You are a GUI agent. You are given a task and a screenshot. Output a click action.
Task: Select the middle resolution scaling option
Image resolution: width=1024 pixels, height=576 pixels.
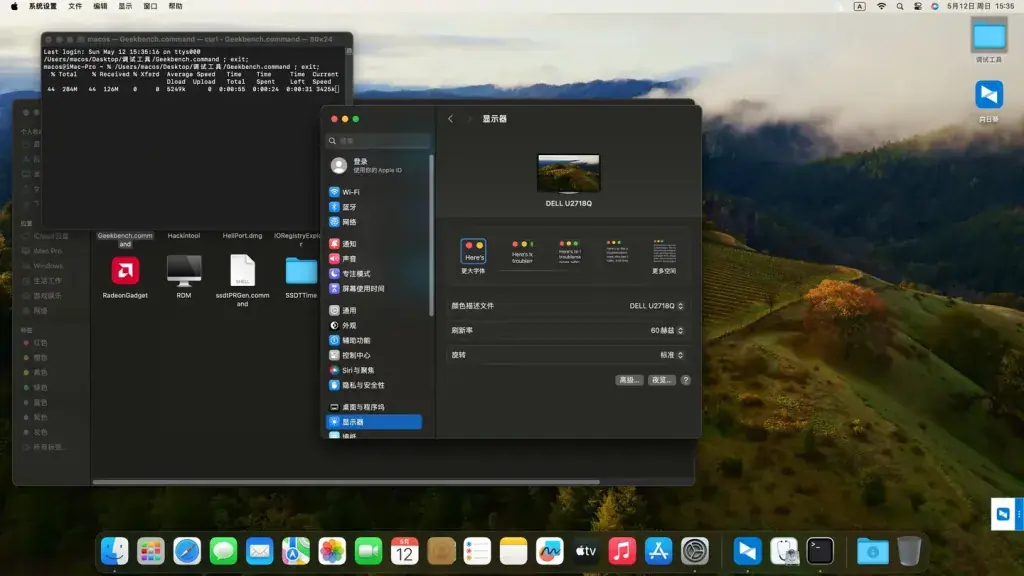569,251
